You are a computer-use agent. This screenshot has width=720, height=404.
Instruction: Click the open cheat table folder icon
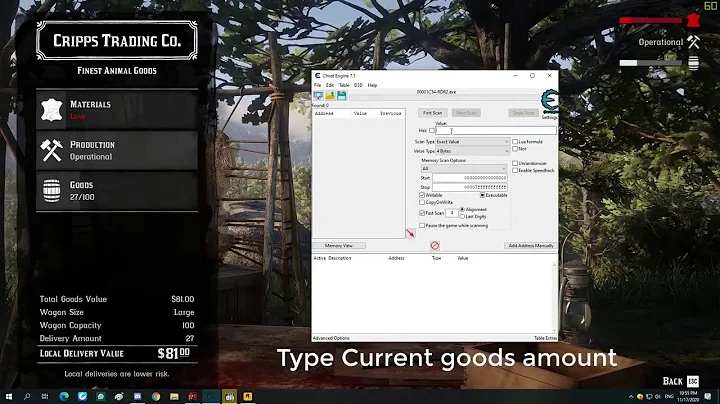click(x=330, y=95)
